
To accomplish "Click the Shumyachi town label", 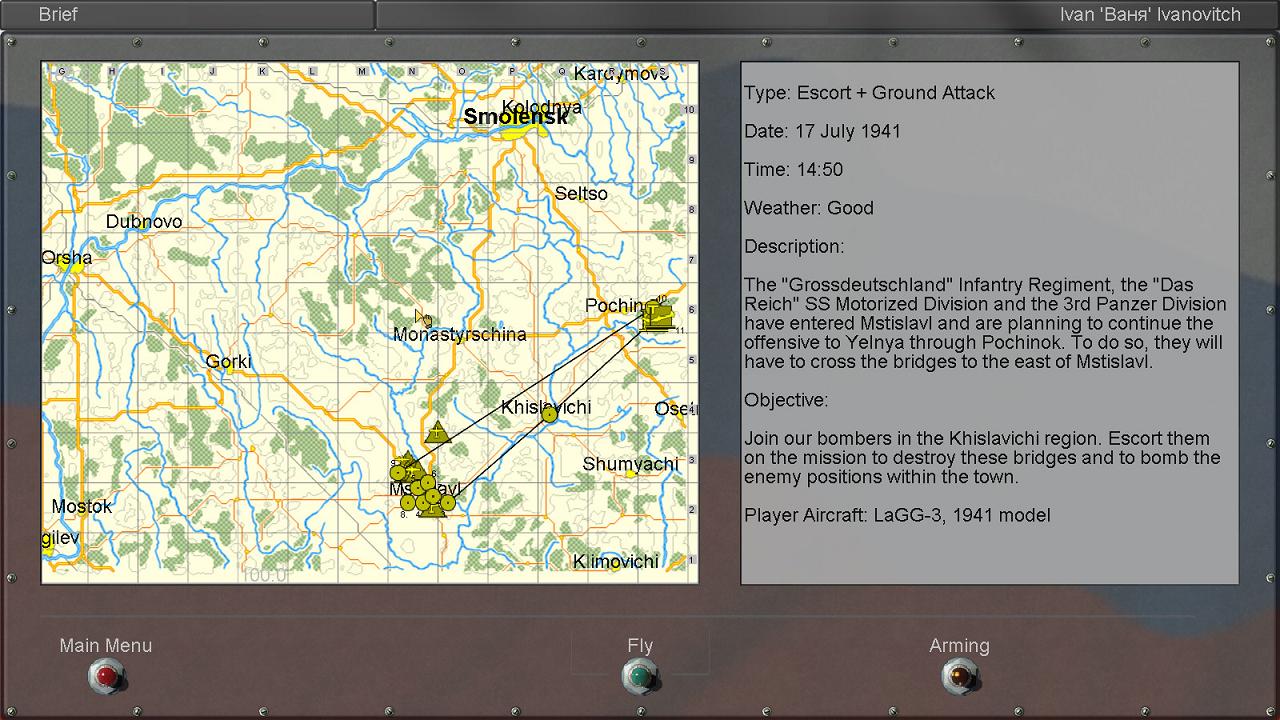I will pos(630,465).
